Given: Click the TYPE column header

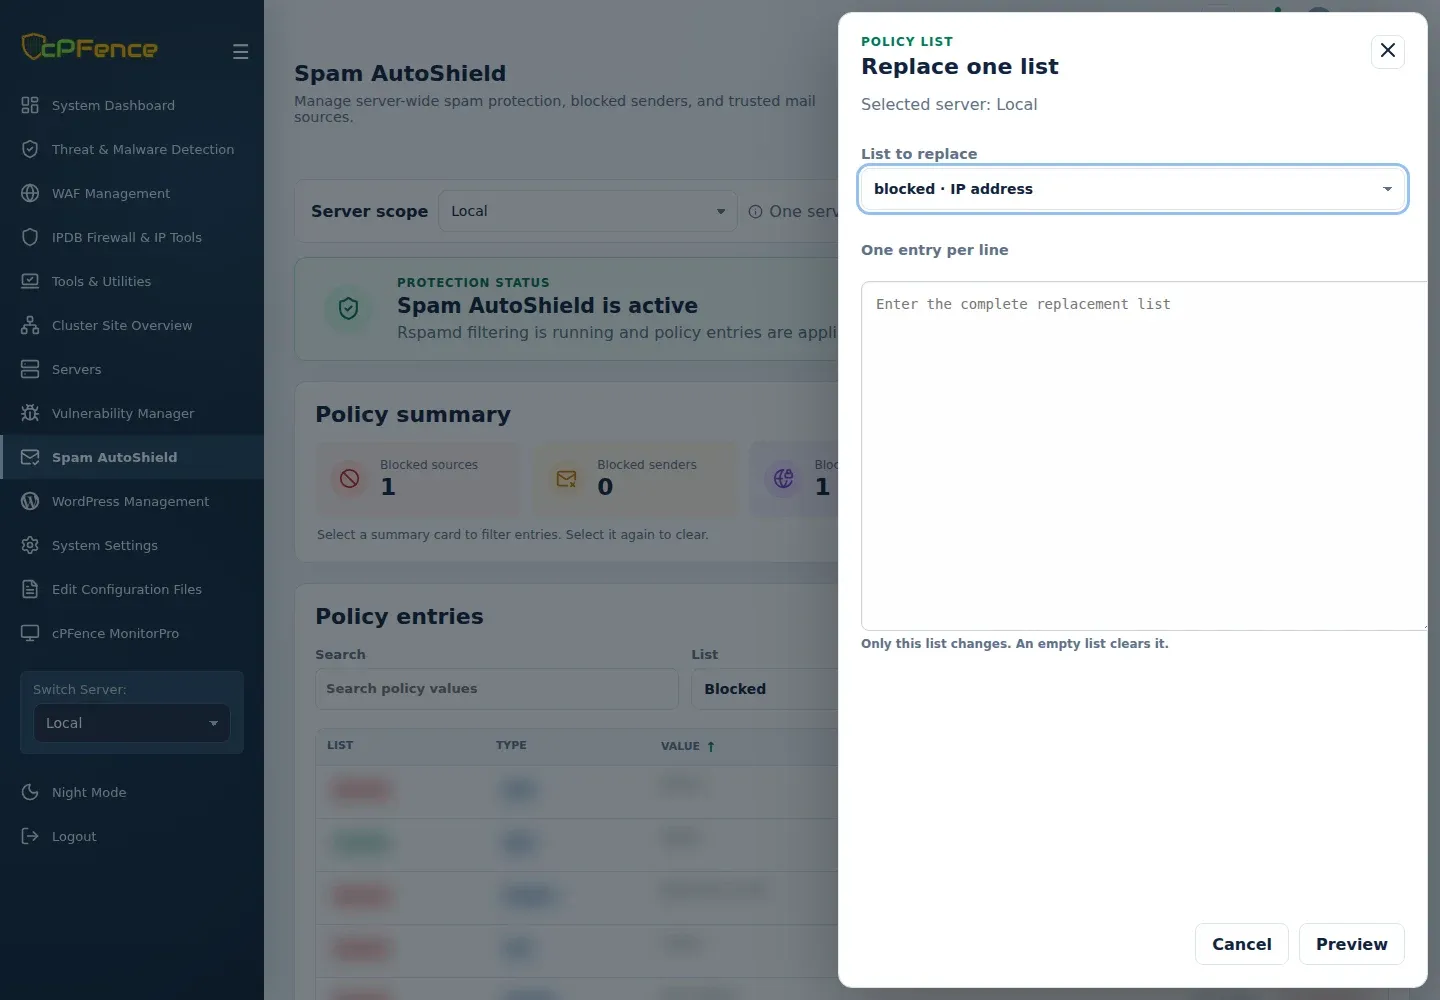Looking at the screenshot, I should pos(511,746).
